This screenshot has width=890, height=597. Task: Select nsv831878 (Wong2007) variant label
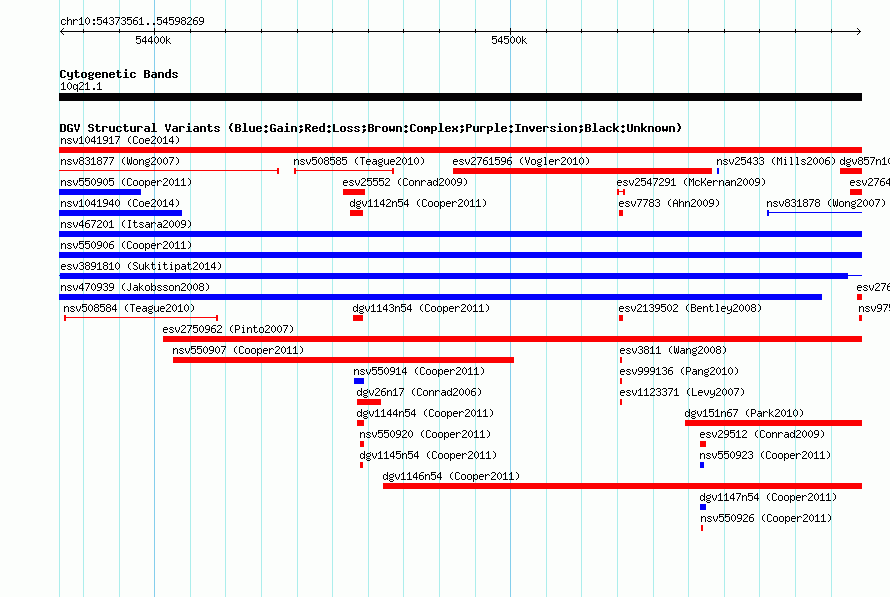(826, 203)
